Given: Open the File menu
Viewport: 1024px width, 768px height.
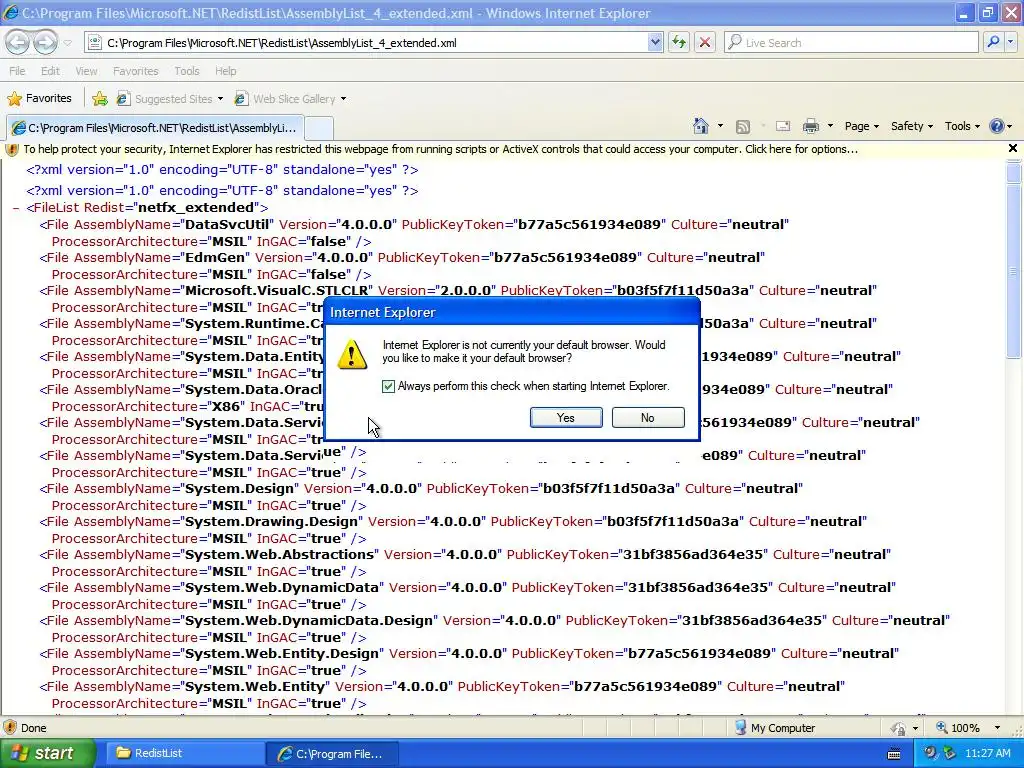Looking at the screenshot, I should pyautogui.click(x=17, y=71).
